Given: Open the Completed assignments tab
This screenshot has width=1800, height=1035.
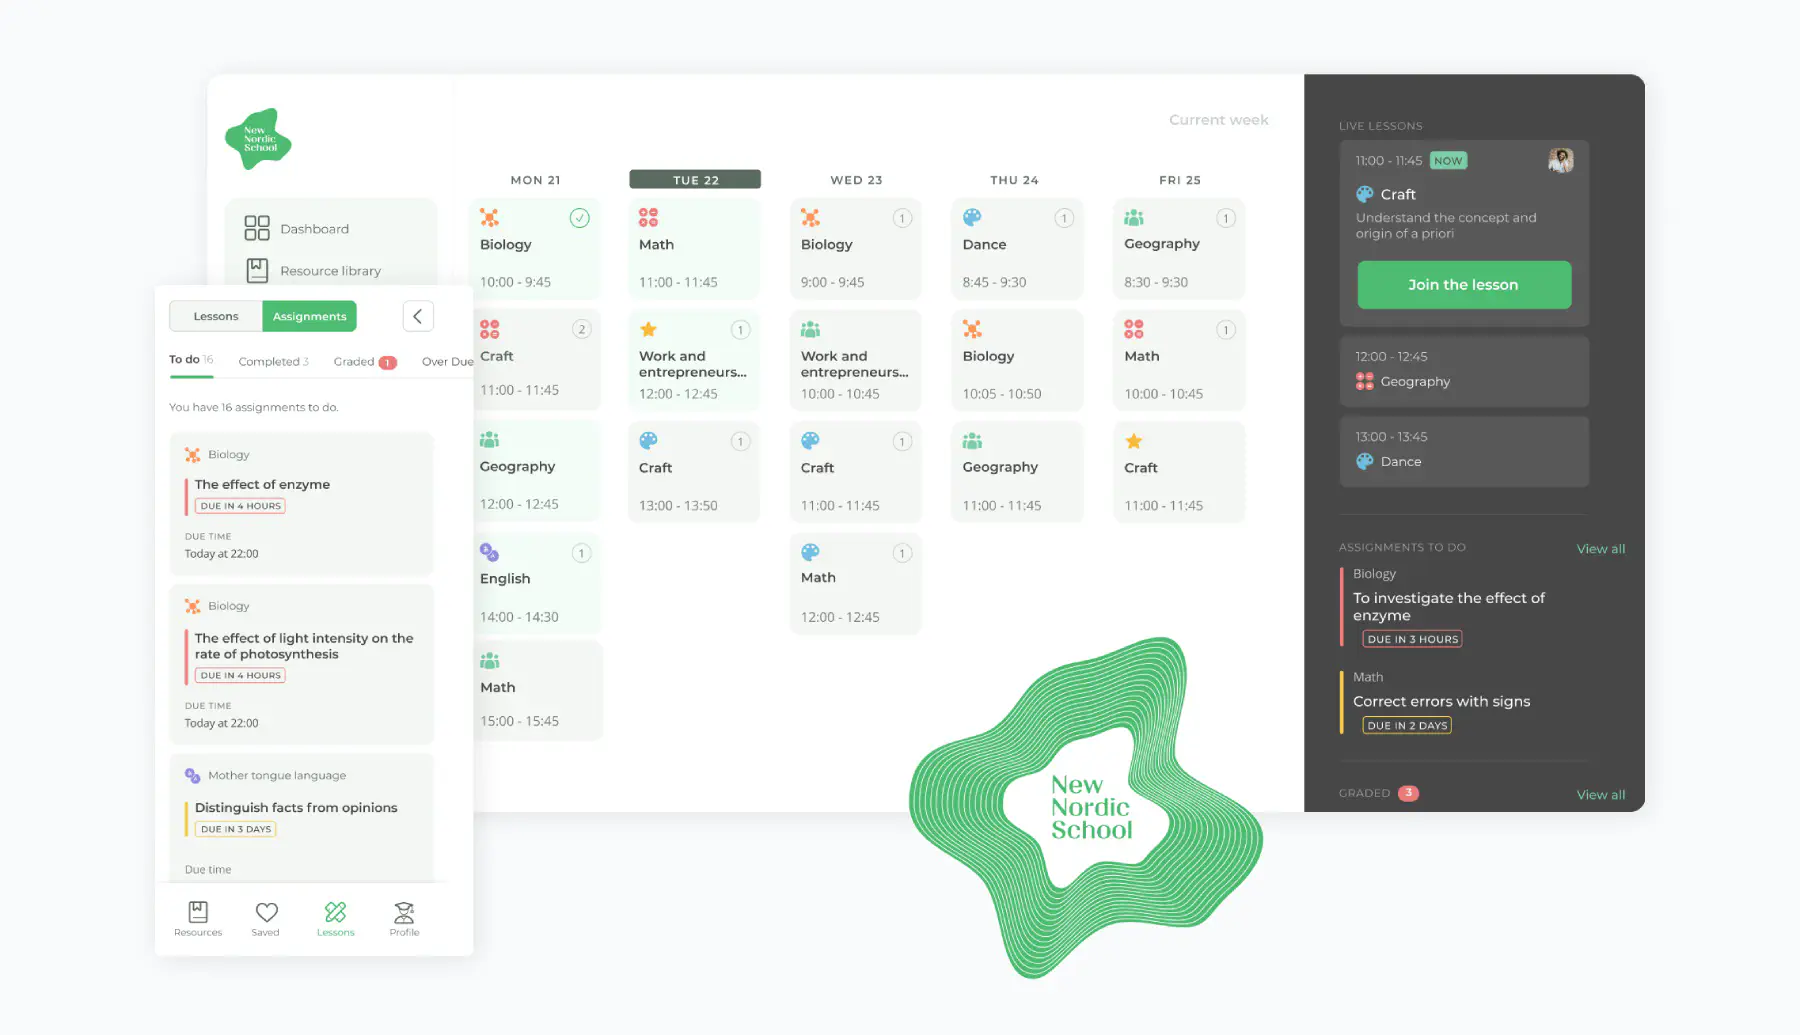Looking at the screenshot, I should [x=272, y=362].
